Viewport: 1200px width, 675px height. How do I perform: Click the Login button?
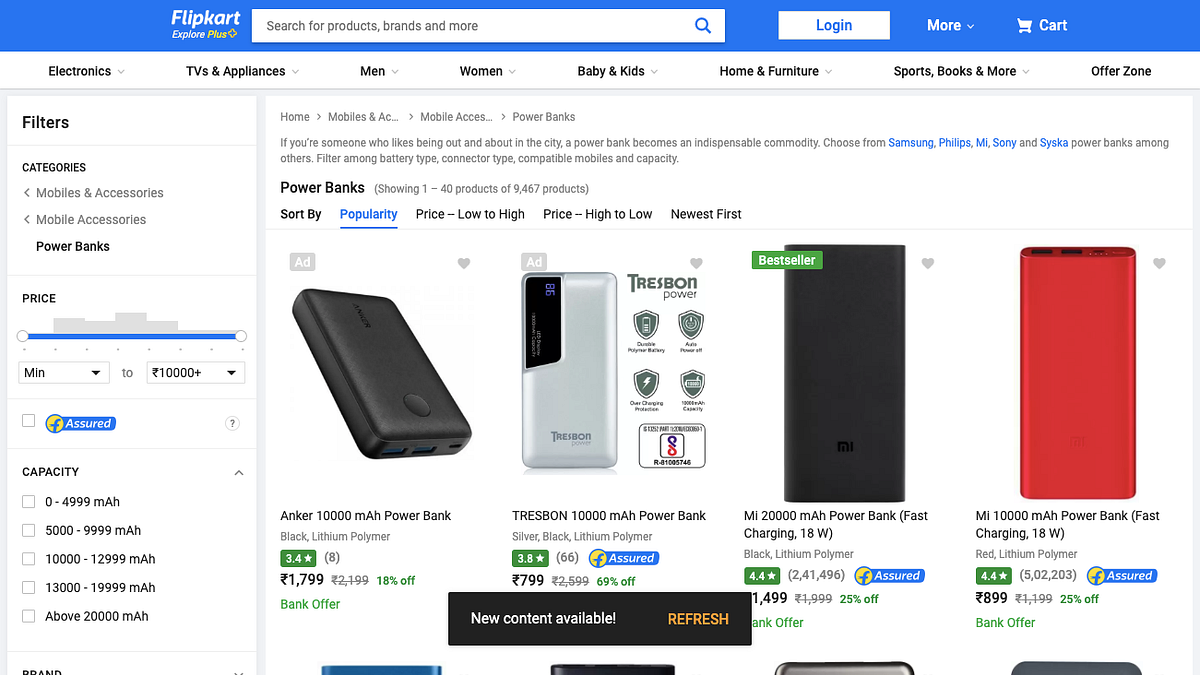(833, 25)
